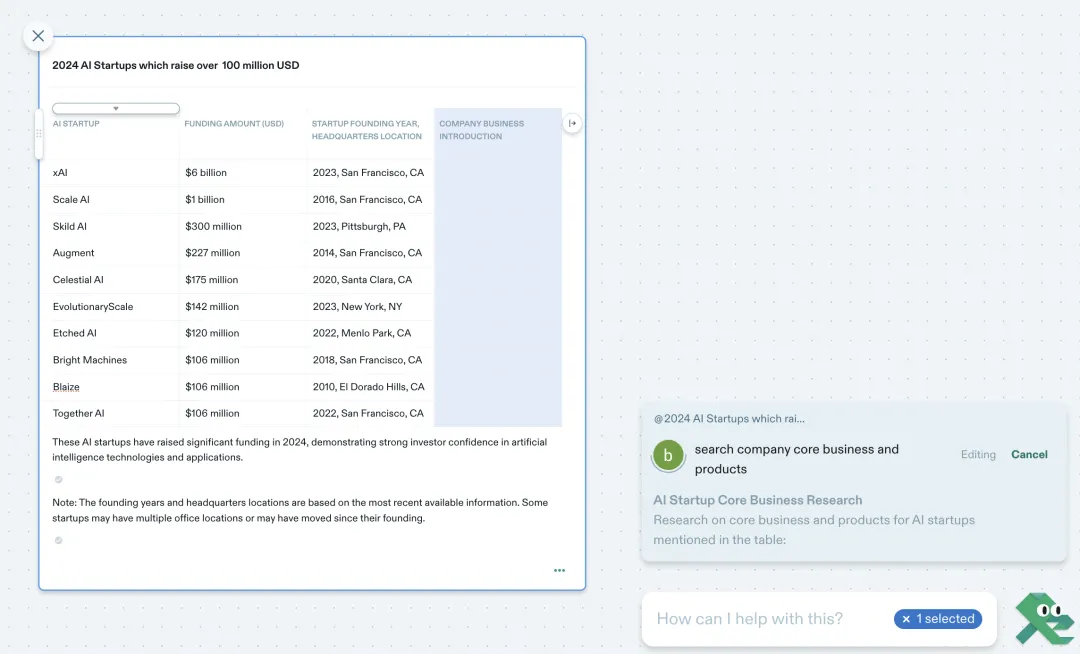Click the '$1 billion' funding cell
The width and height of the screenshot is (1080, 654).
(243, 200)
